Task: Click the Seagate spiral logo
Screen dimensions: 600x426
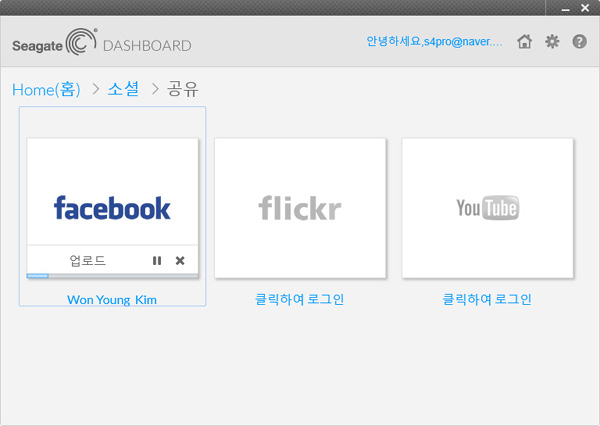Action: tap(81, 44)
